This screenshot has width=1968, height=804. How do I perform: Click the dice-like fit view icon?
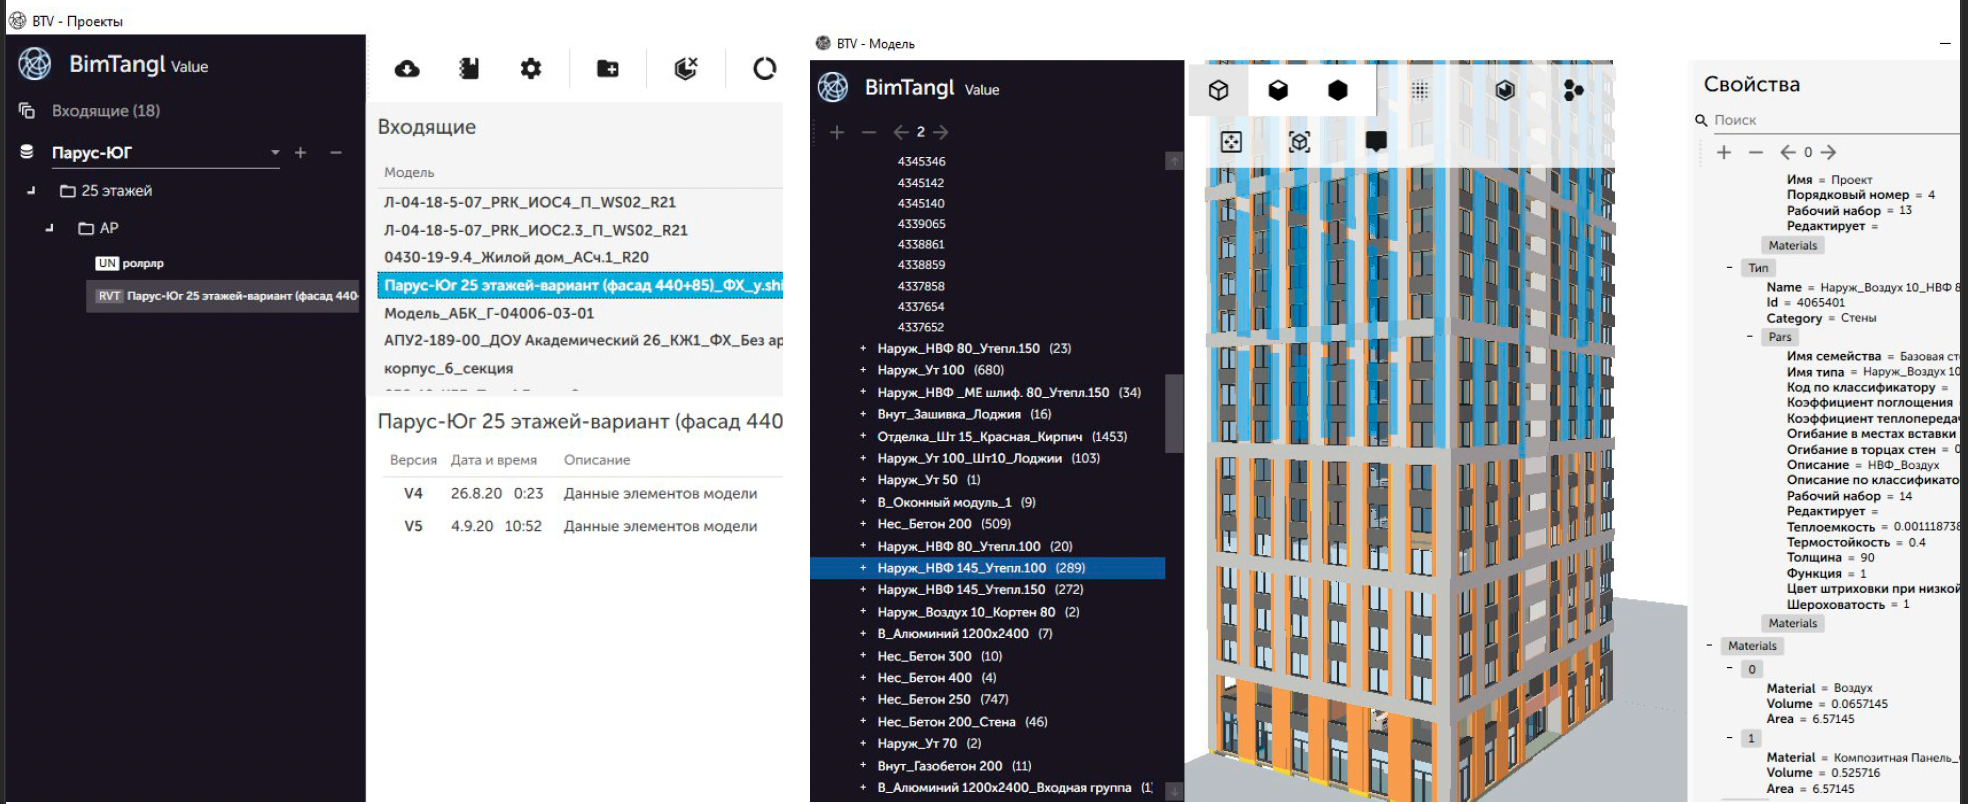click(1231, 142)
